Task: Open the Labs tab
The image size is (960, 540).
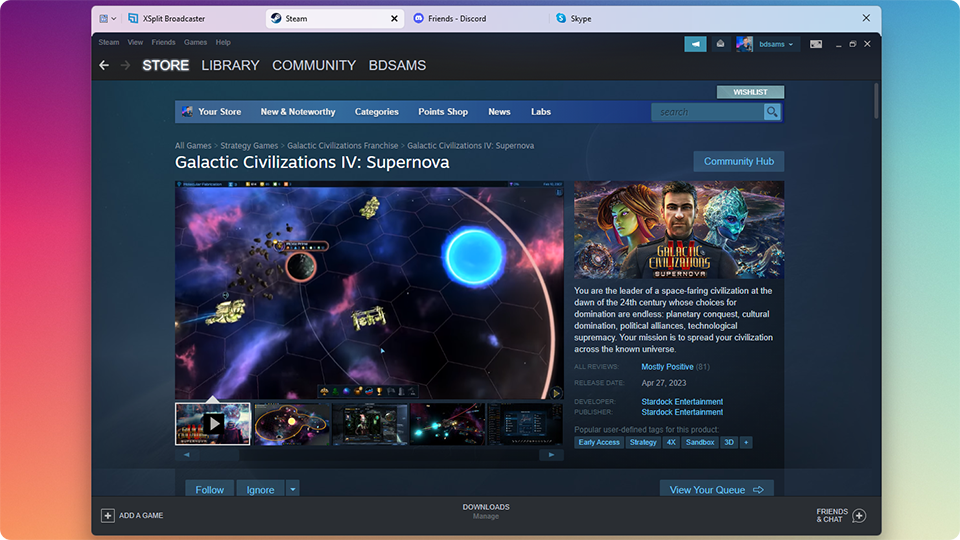Action: 541,111
